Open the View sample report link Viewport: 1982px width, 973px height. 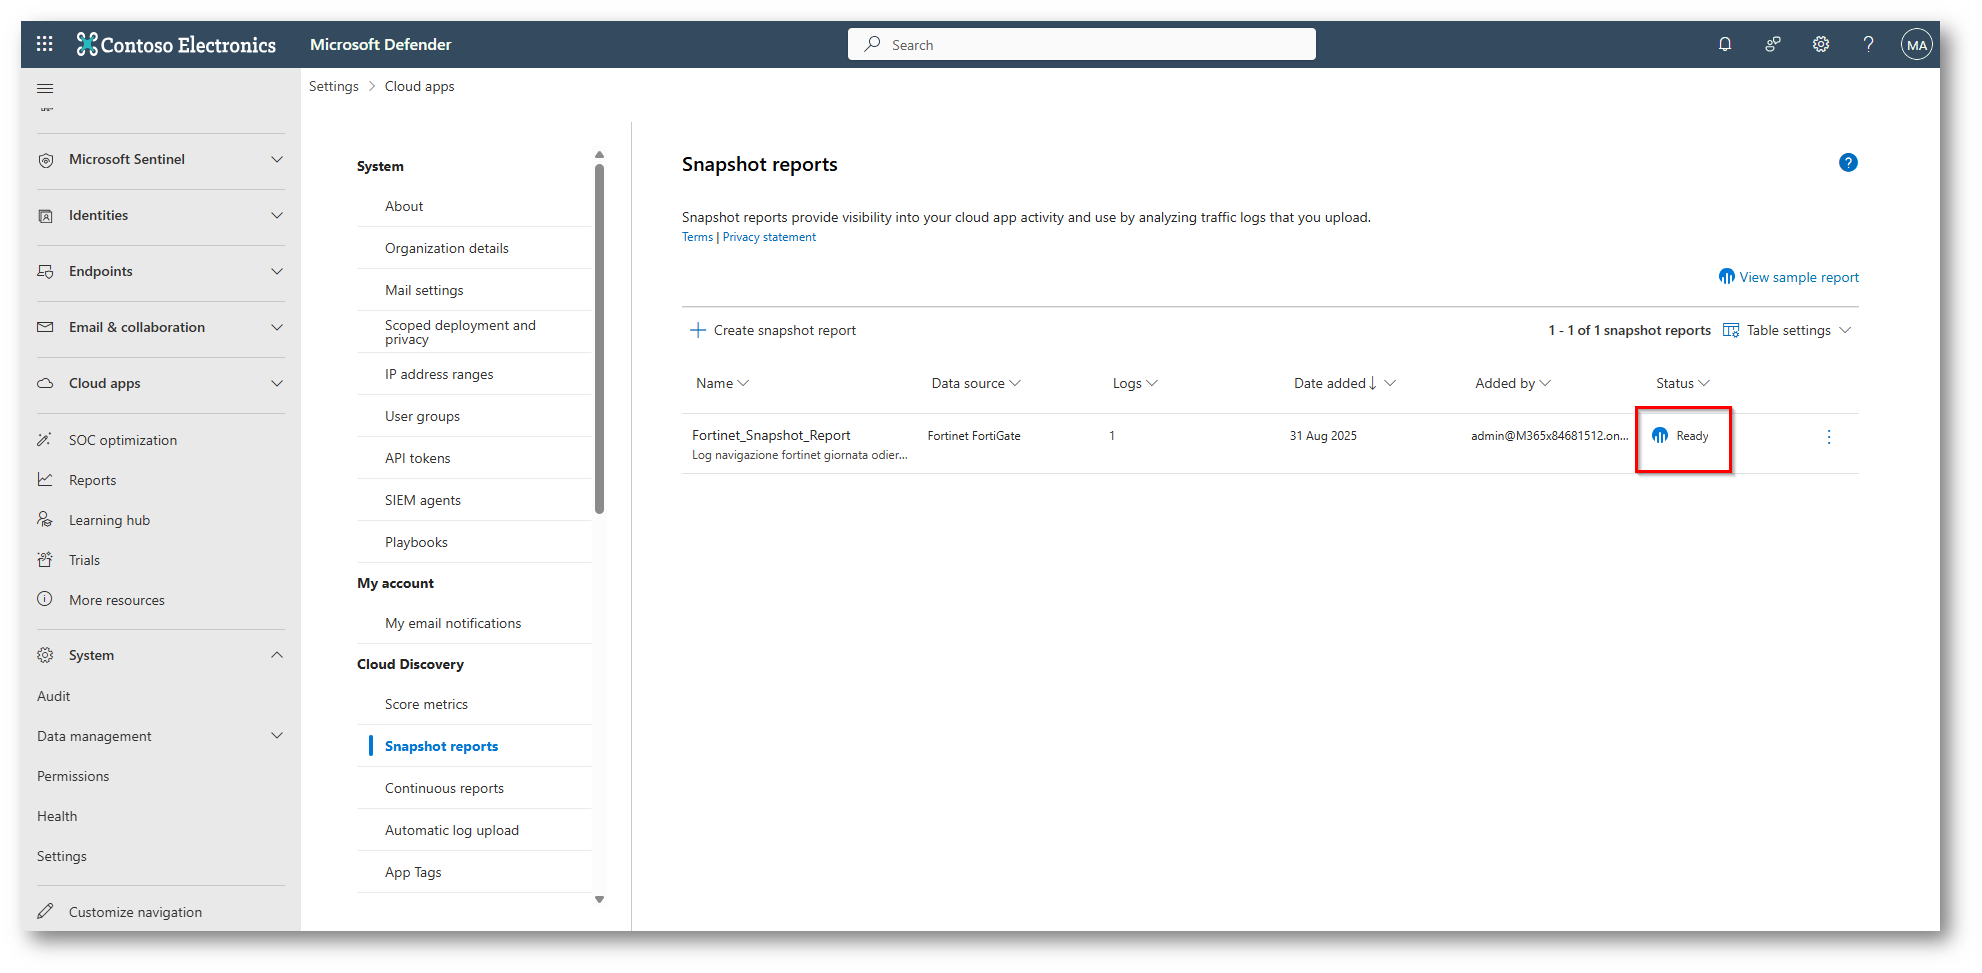click(1798, 278)
